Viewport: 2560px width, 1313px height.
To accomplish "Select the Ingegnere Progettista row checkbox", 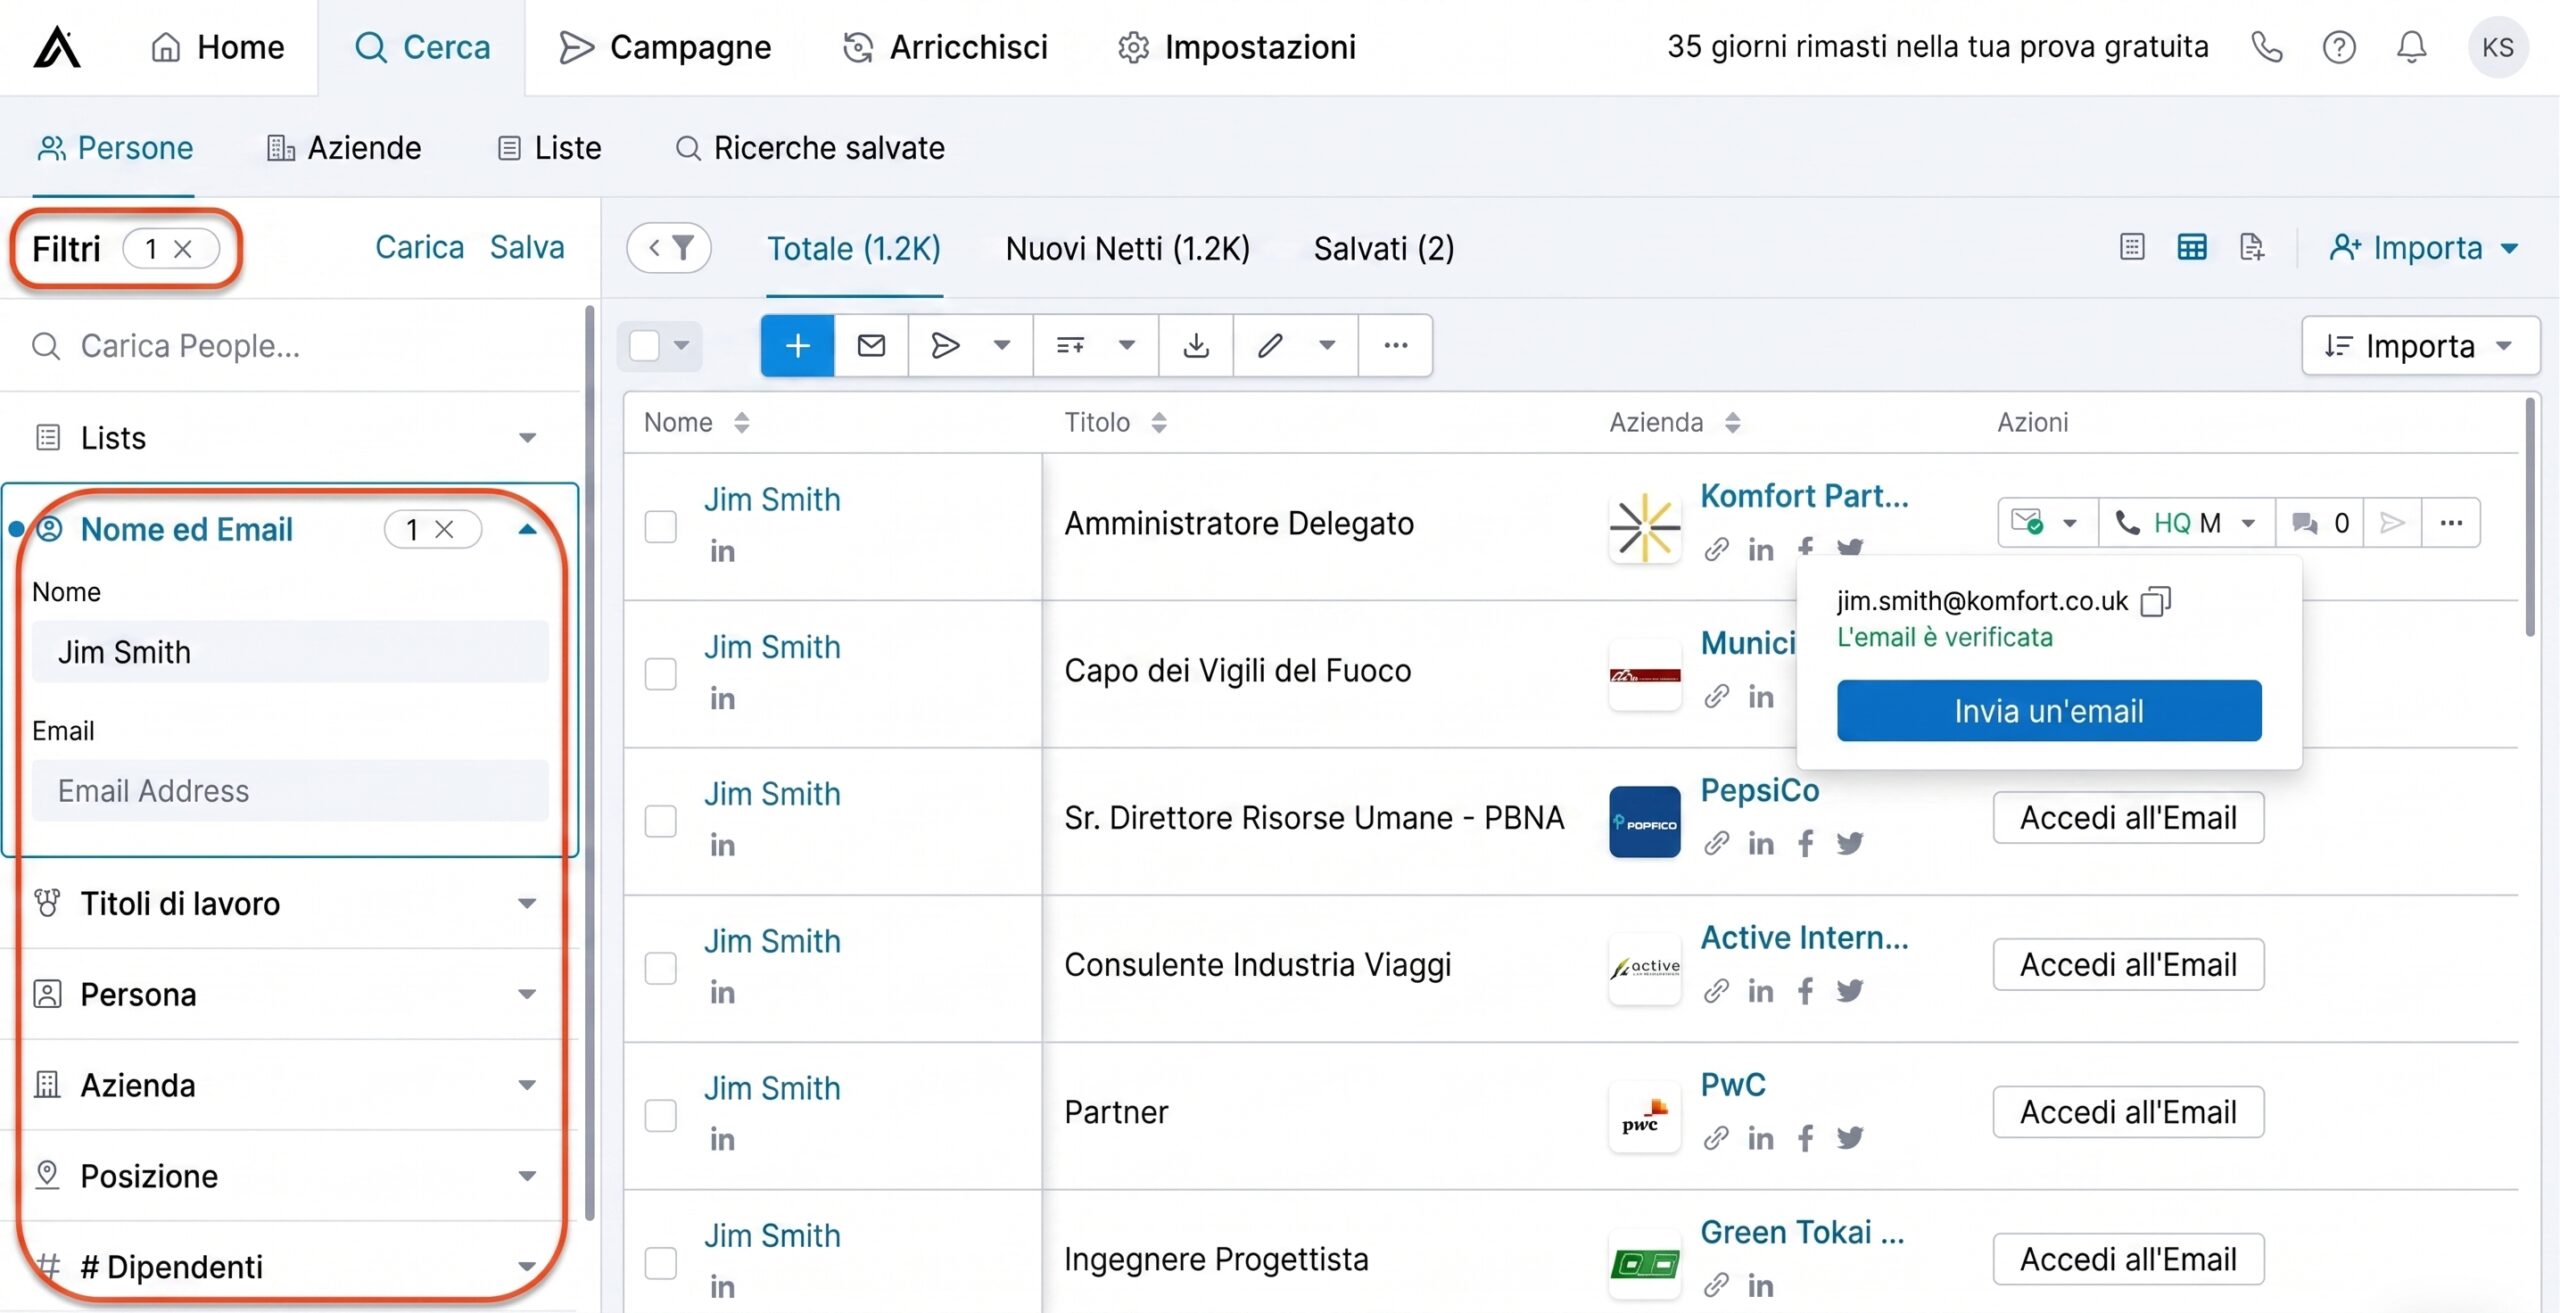I will pos(660,1262).
